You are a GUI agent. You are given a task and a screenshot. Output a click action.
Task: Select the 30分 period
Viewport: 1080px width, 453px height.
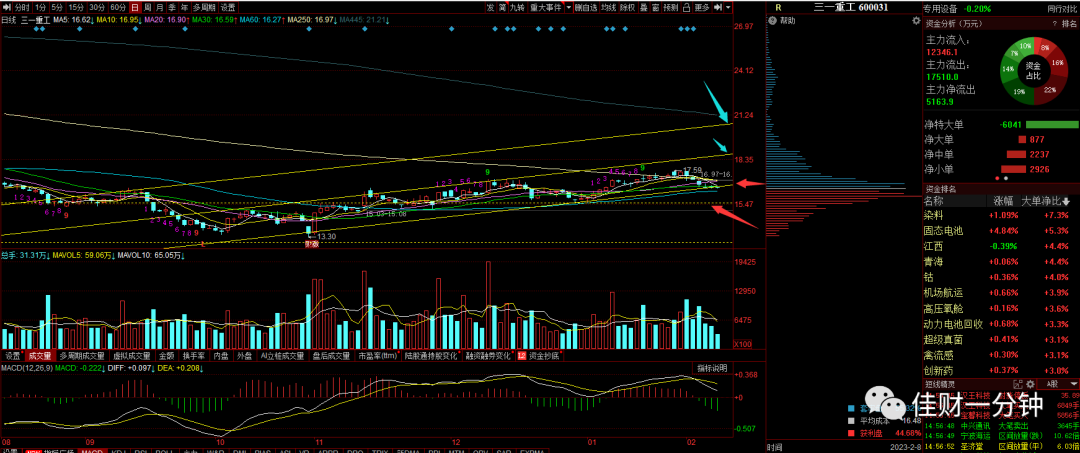(97, 8)
